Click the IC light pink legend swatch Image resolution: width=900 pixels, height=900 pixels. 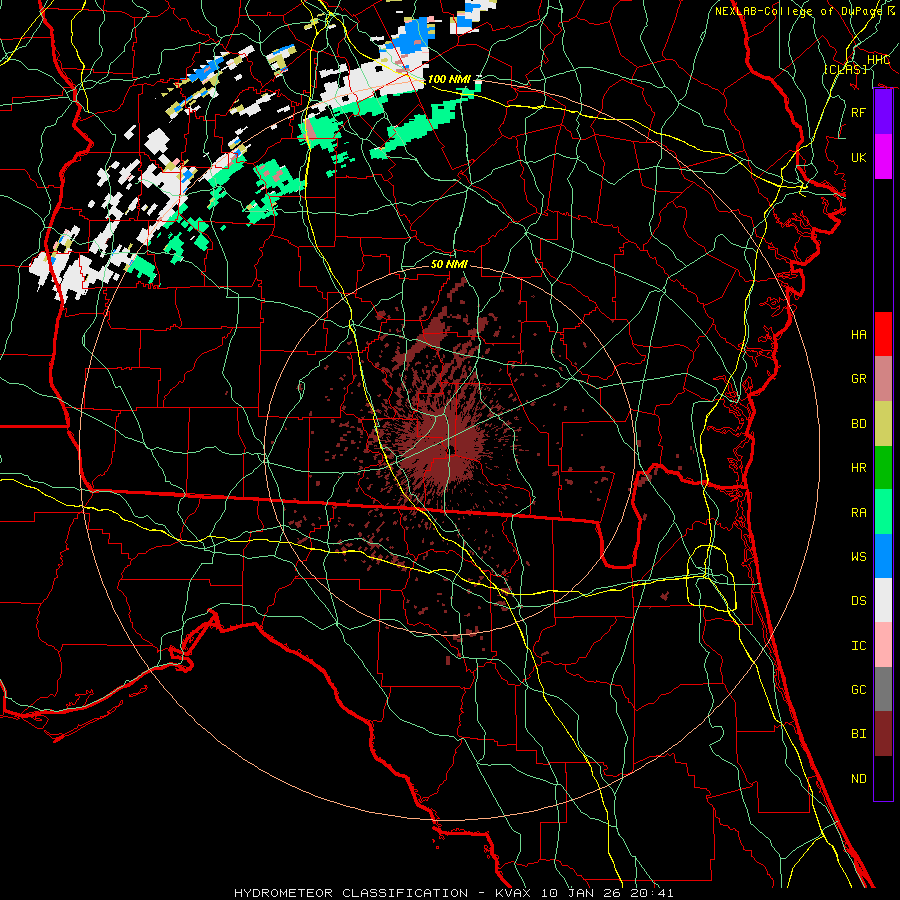[x=883, y=645]
